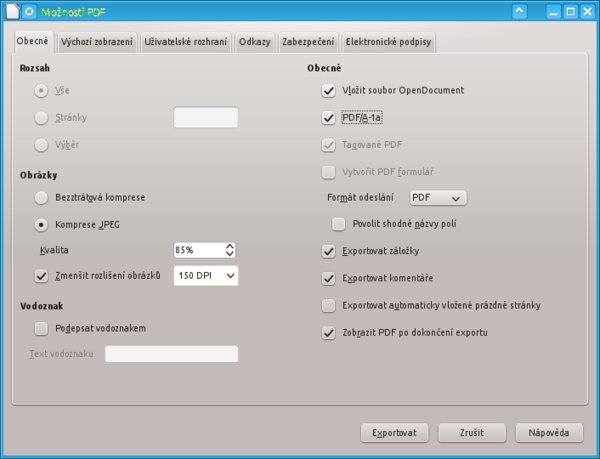Select the Stránky radio button
The height and width of the screenshot is (459, 600).
coord(41,118)
